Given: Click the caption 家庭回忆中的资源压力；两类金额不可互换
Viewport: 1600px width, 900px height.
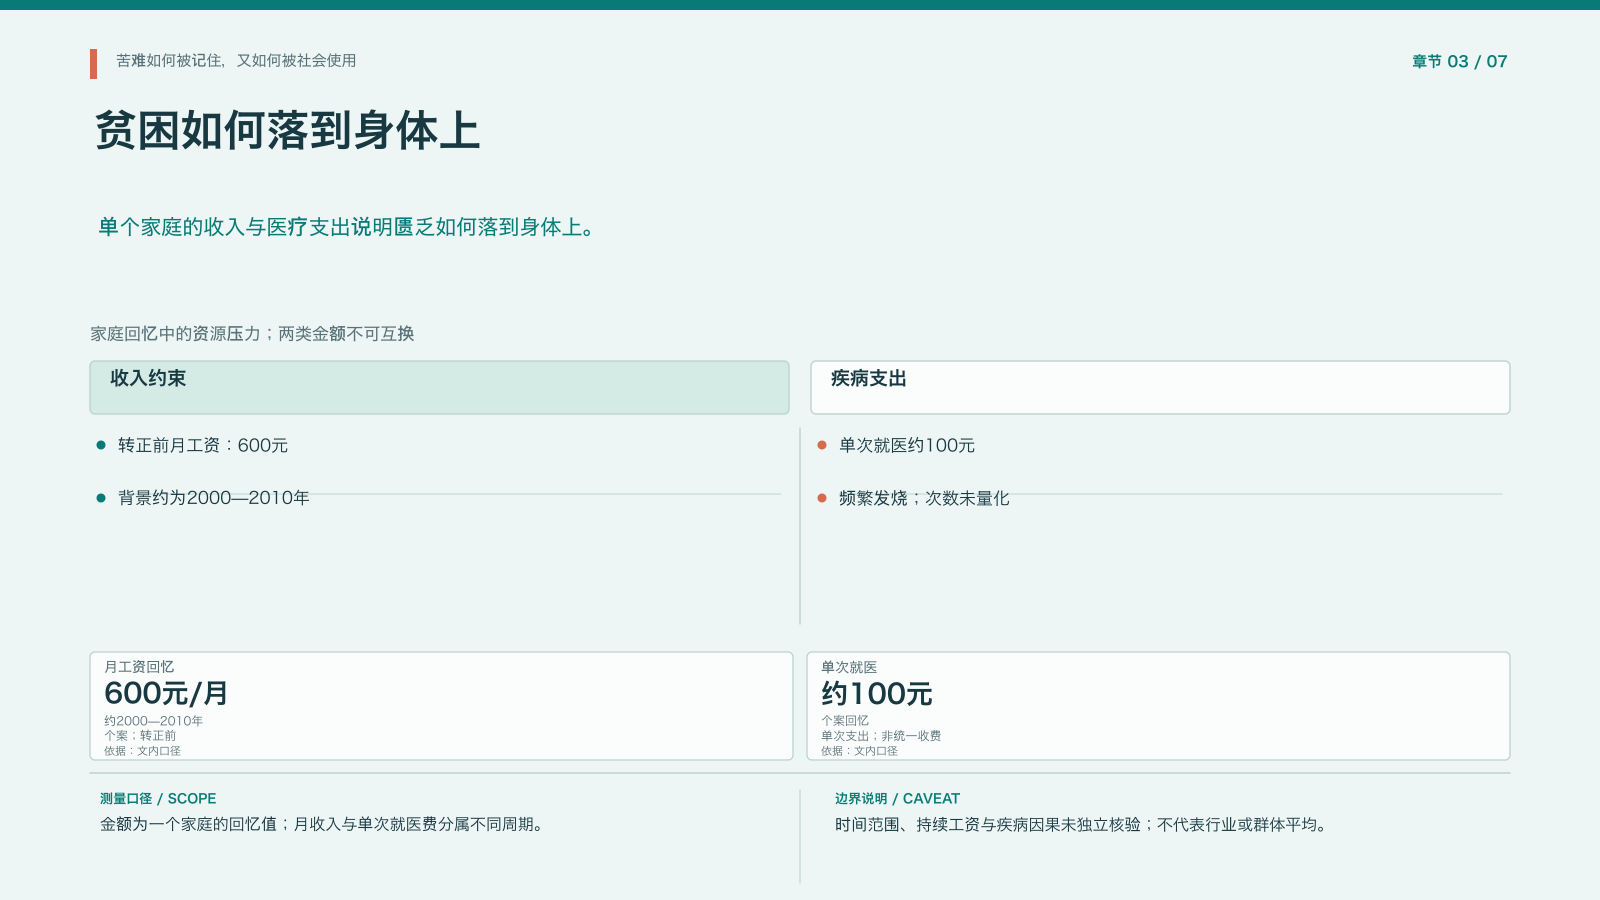Looking at the screenshot, I should [x=252, y=334].
